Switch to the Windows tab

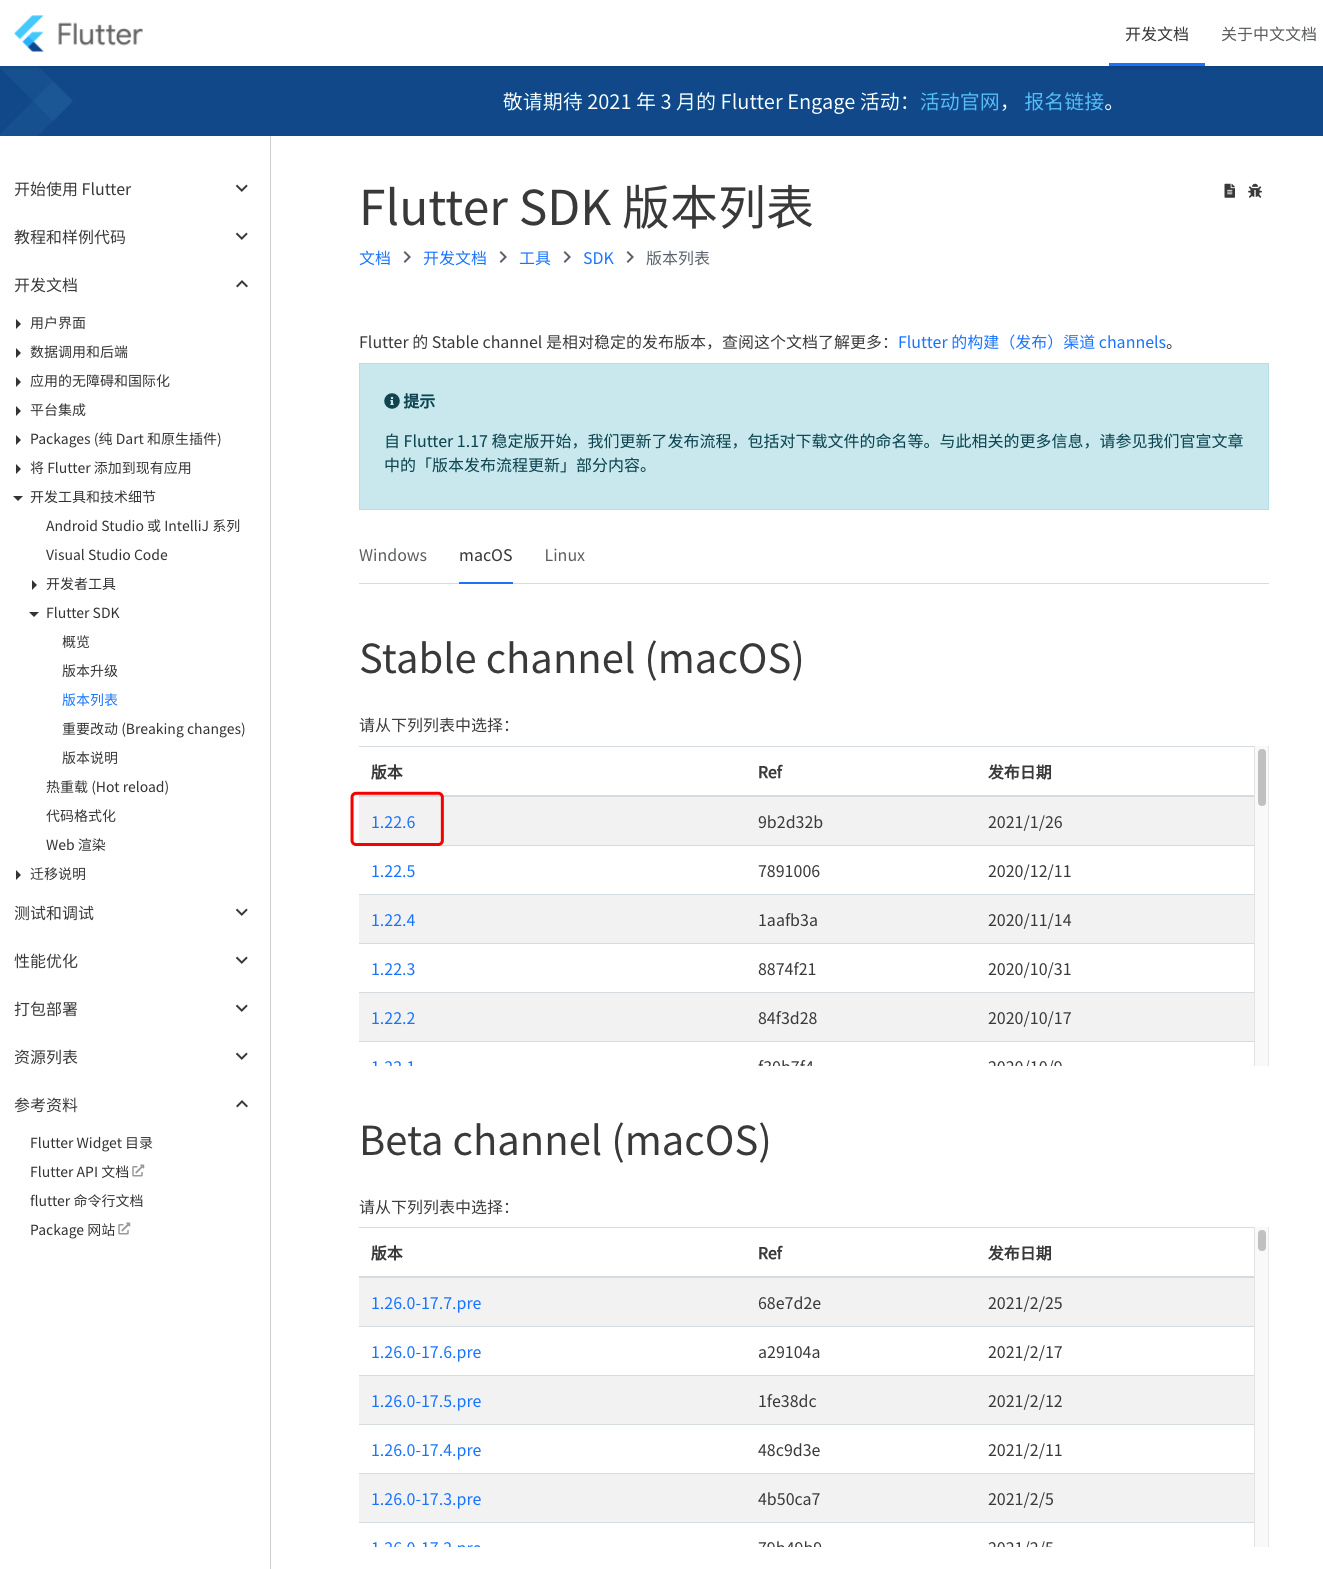pyautogui.click(x=393, y=555)
